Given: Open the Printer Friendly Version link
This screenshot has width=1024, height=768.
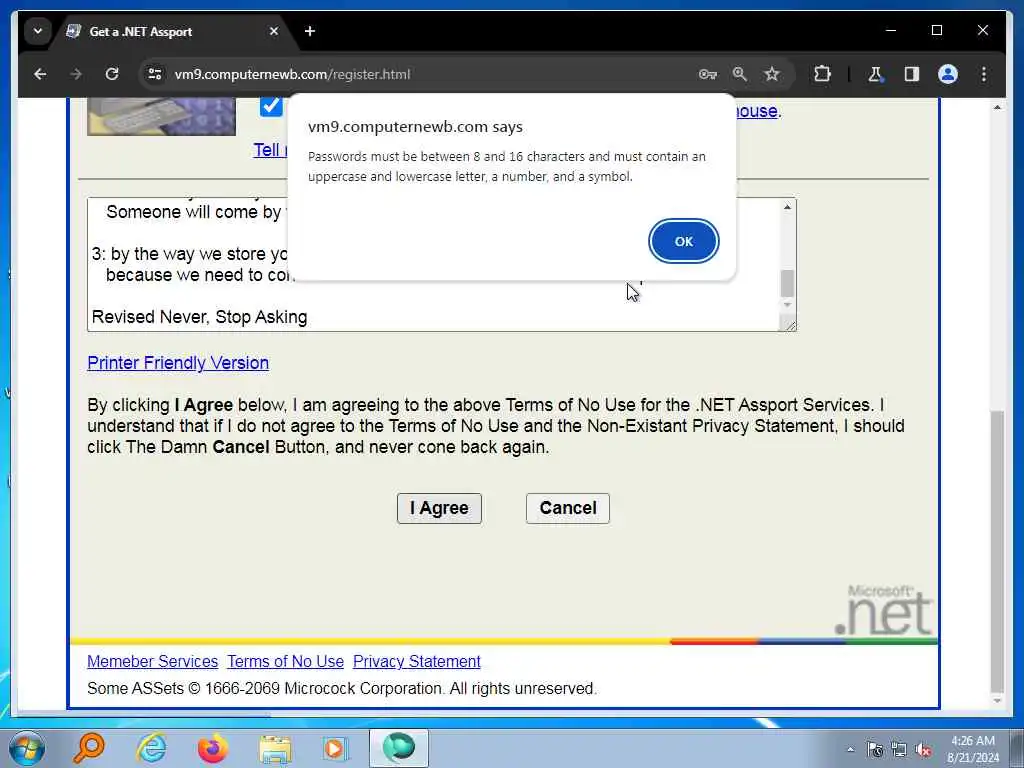Looking at the screenshot, I should pyautogui.click(x=178, y=362).
